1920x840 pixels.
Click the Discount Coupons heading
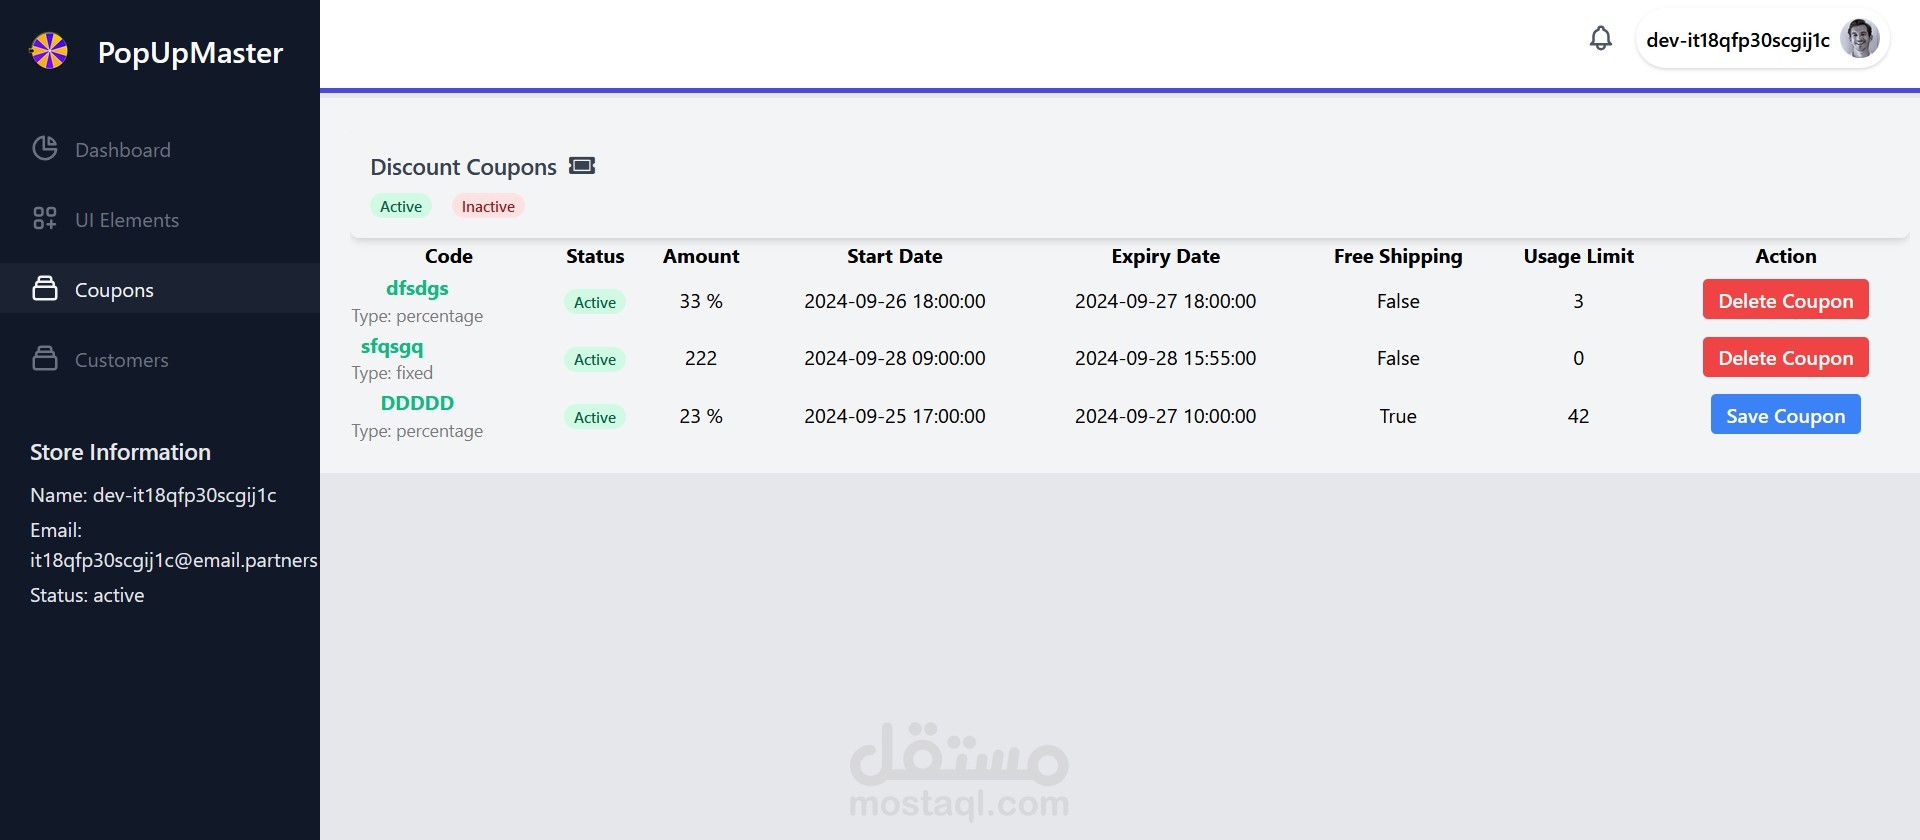pos(463,167)
